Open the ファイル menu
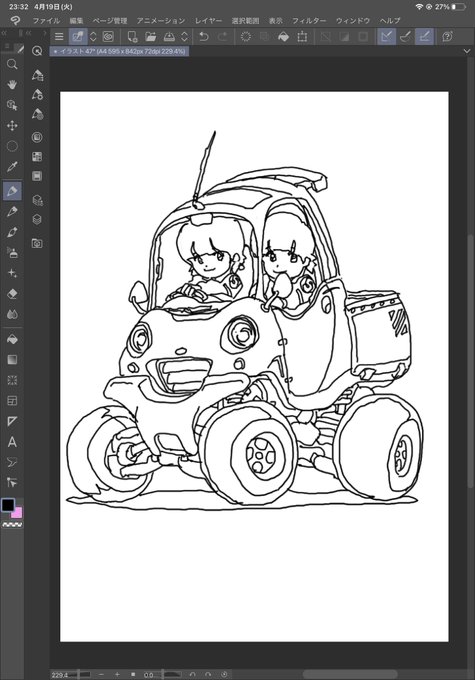Viewport: 475px width, 680px height. [x=46, y=20]
